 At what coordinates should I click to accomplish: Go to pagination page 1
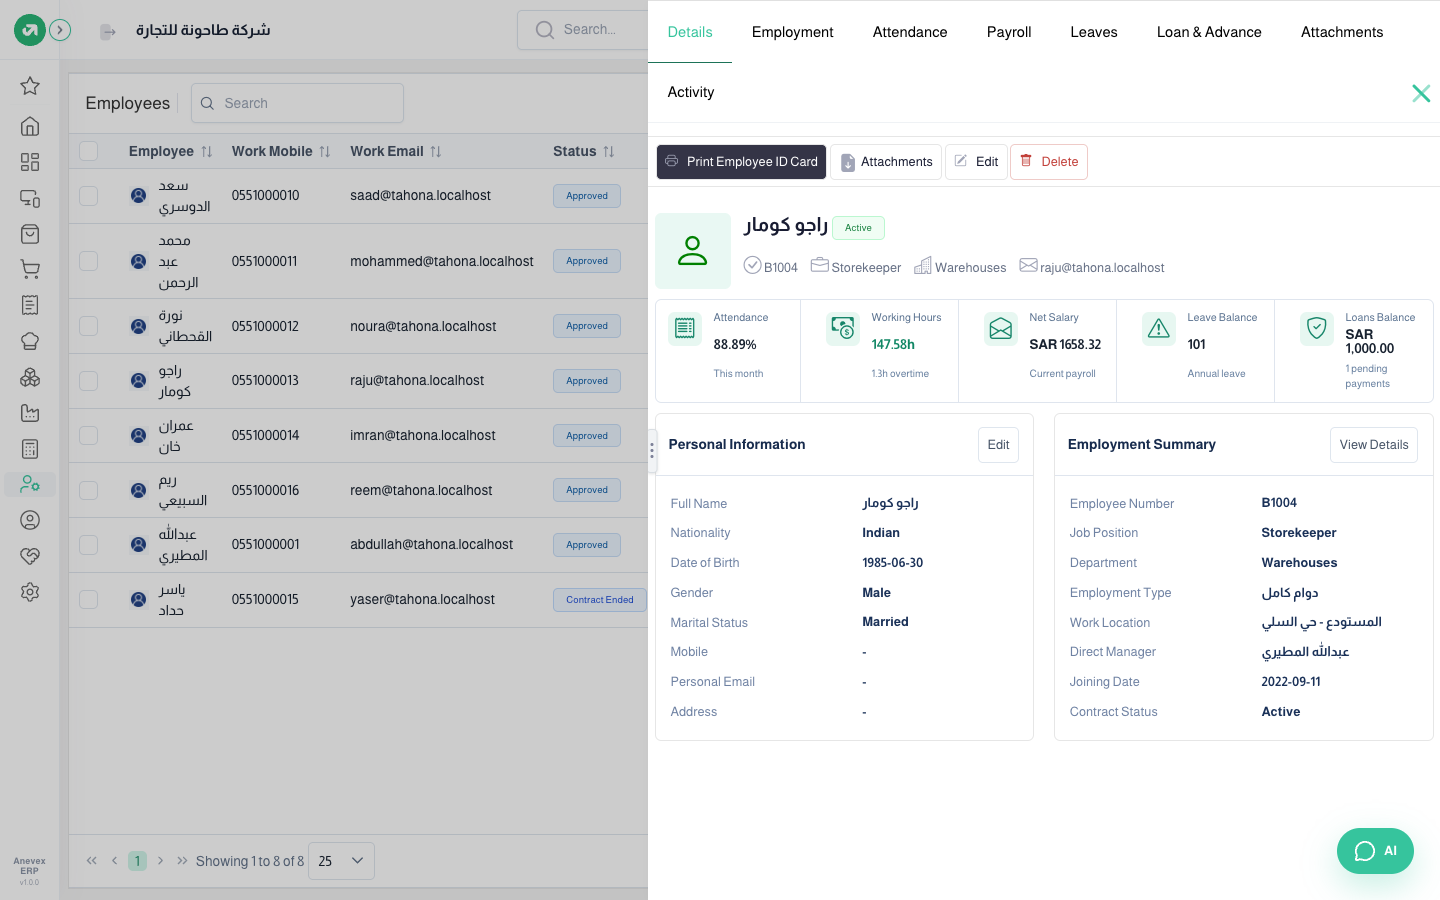click(138, 861)
